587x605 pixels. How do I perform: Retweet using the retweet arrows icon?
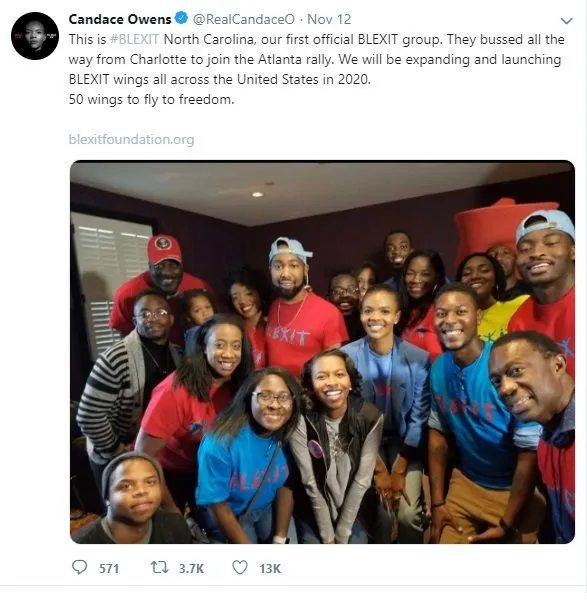coord(159,568)
